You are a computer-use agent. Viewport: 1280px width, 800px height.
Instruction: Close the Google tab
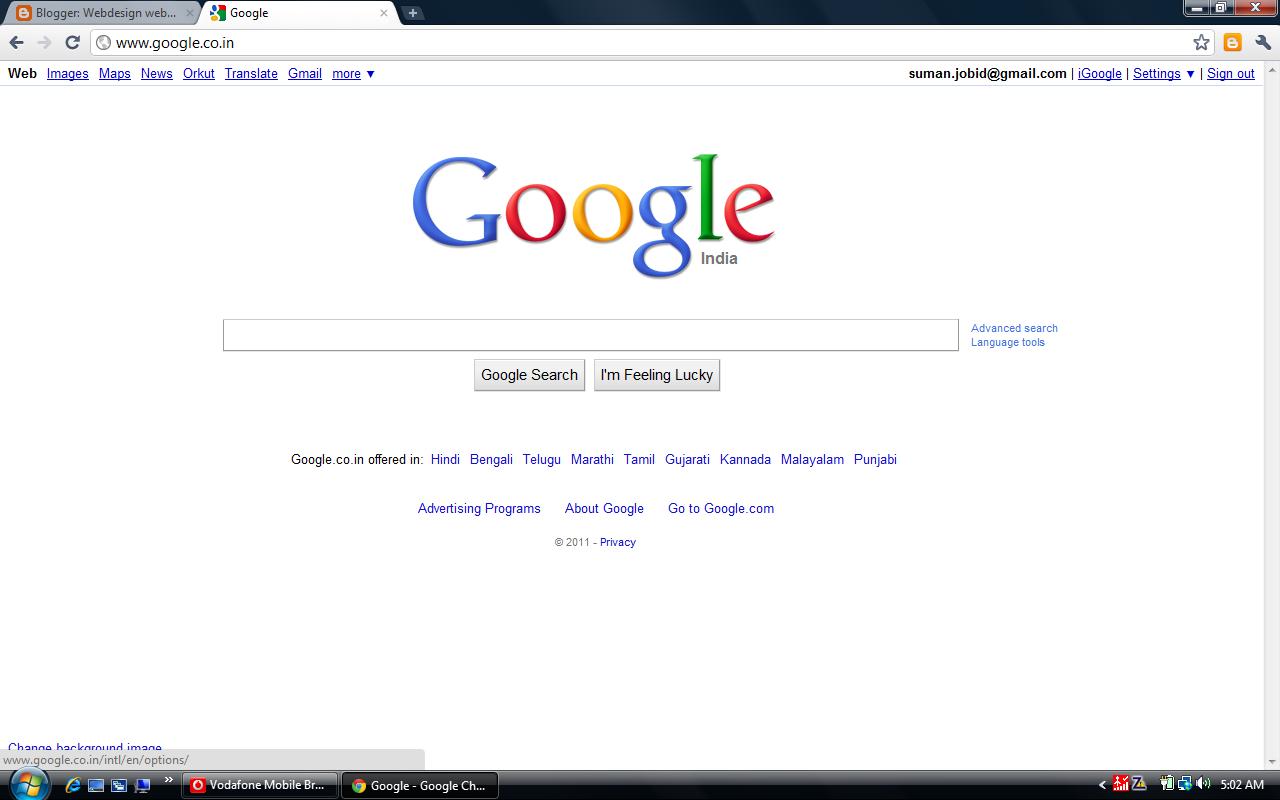coord(383,13)
